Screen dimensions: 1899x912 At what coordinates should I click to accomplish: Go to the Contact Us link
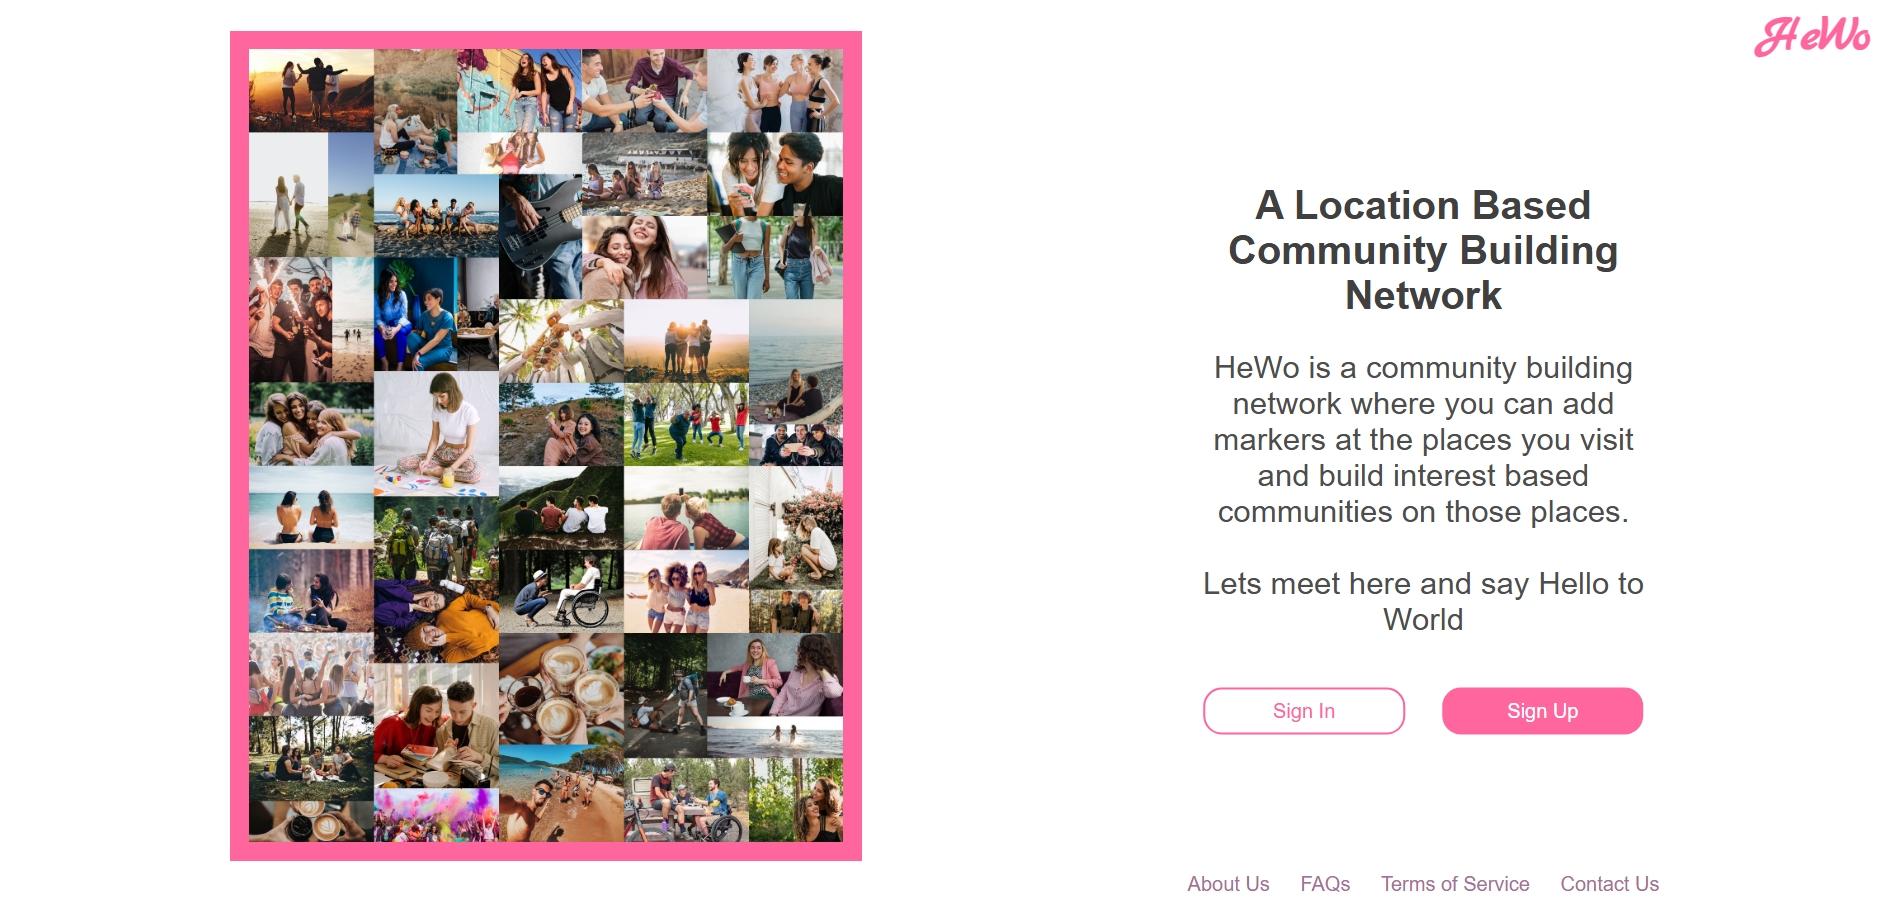point(1608,884)
